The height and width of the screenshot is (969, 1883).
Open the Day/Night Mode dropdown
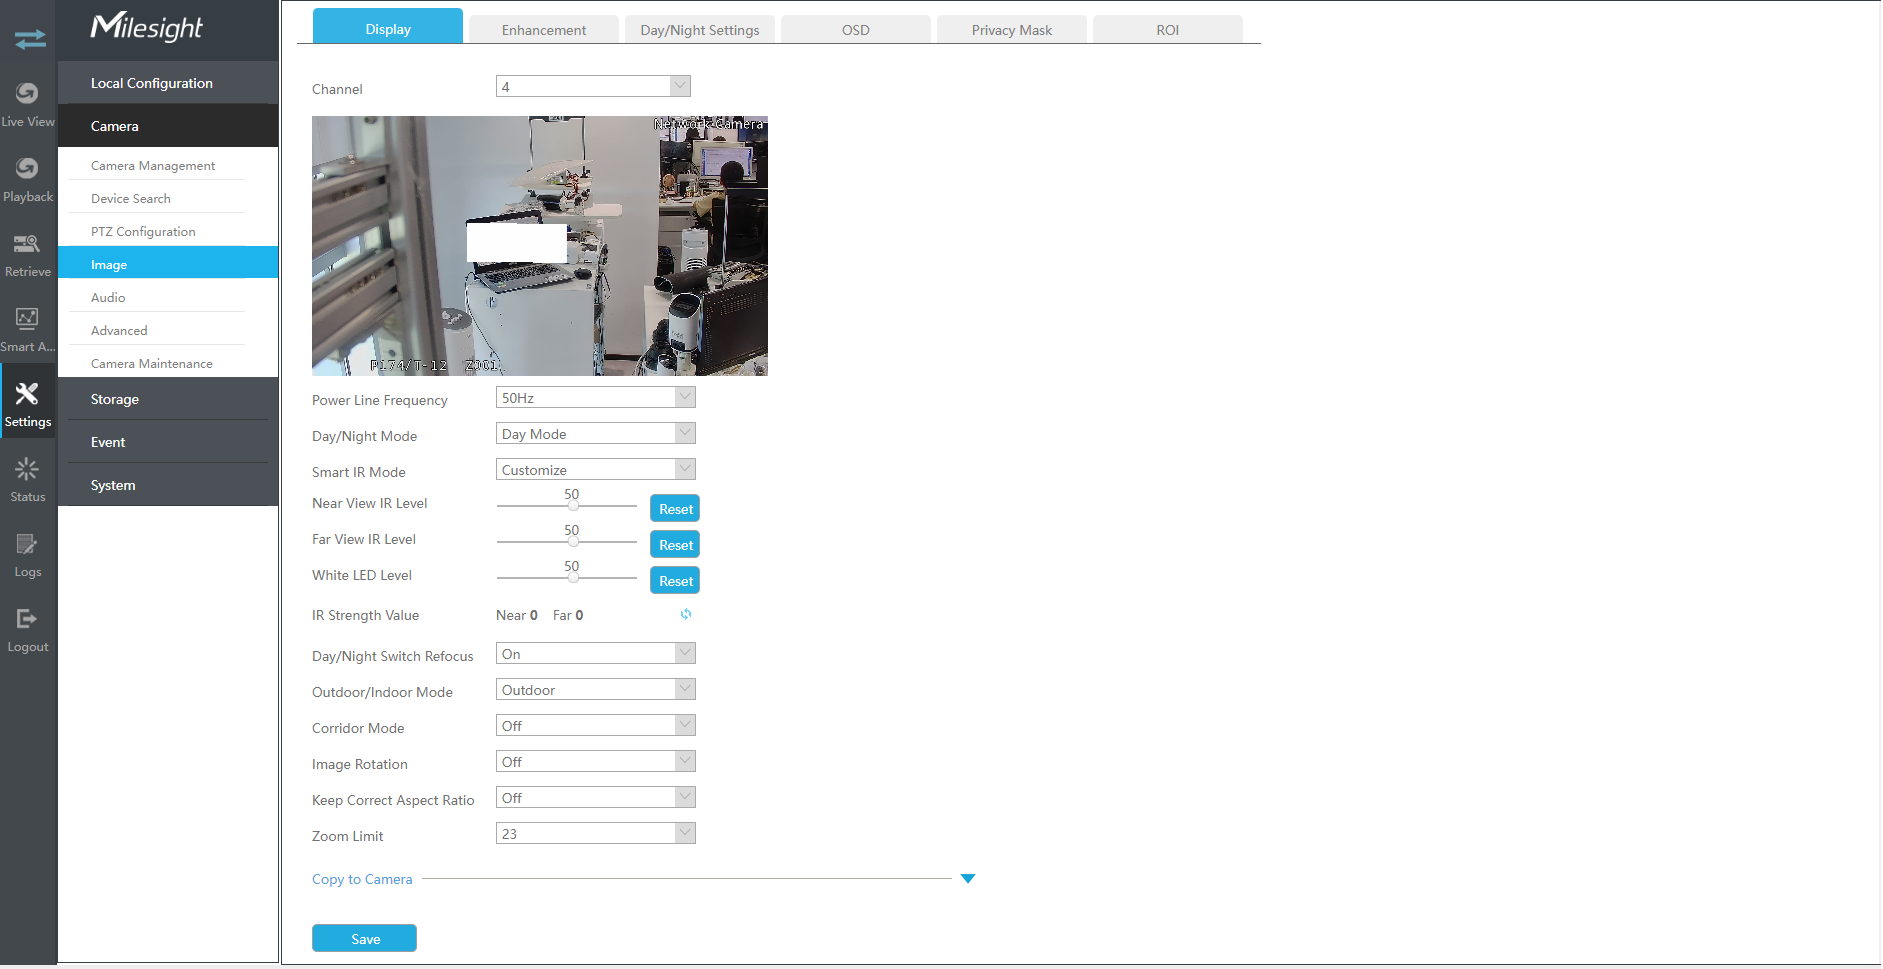595,434
